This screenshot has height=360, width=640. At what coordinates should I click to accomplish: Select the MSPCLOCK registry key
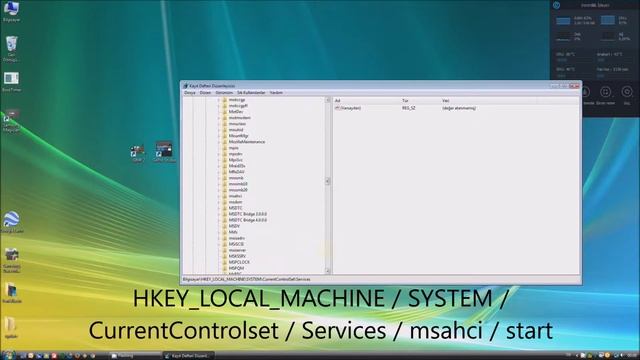(x=239, y=262)
